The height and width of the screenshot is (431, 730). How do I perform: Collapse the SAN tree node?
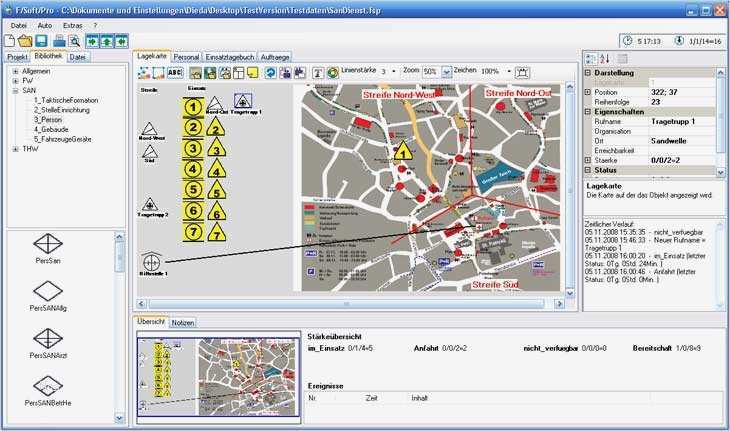point(15,90)
